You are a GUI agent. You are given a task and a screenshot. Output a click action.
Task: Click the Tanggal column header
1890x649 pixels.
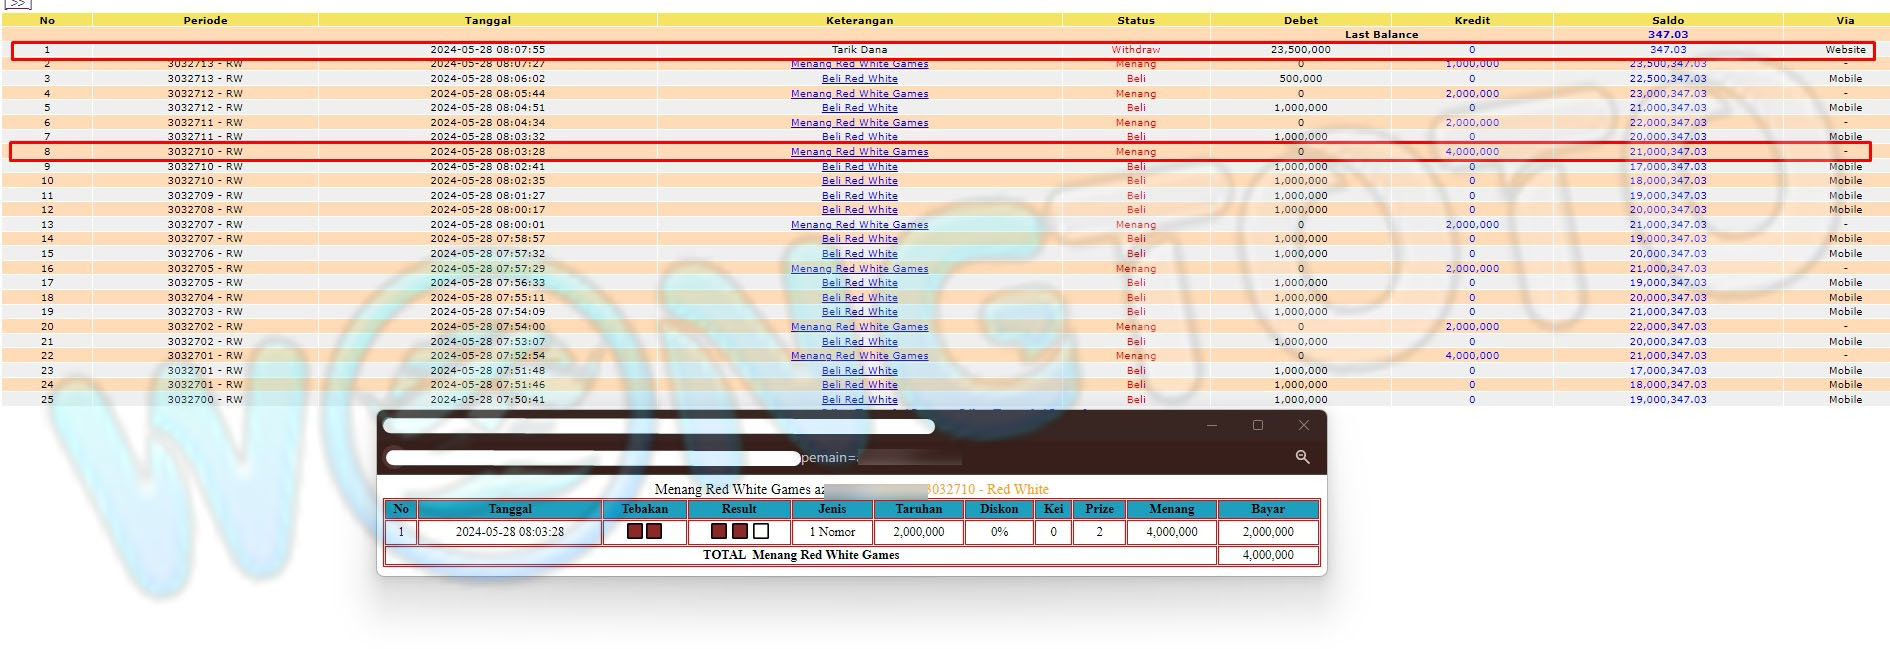487,20
